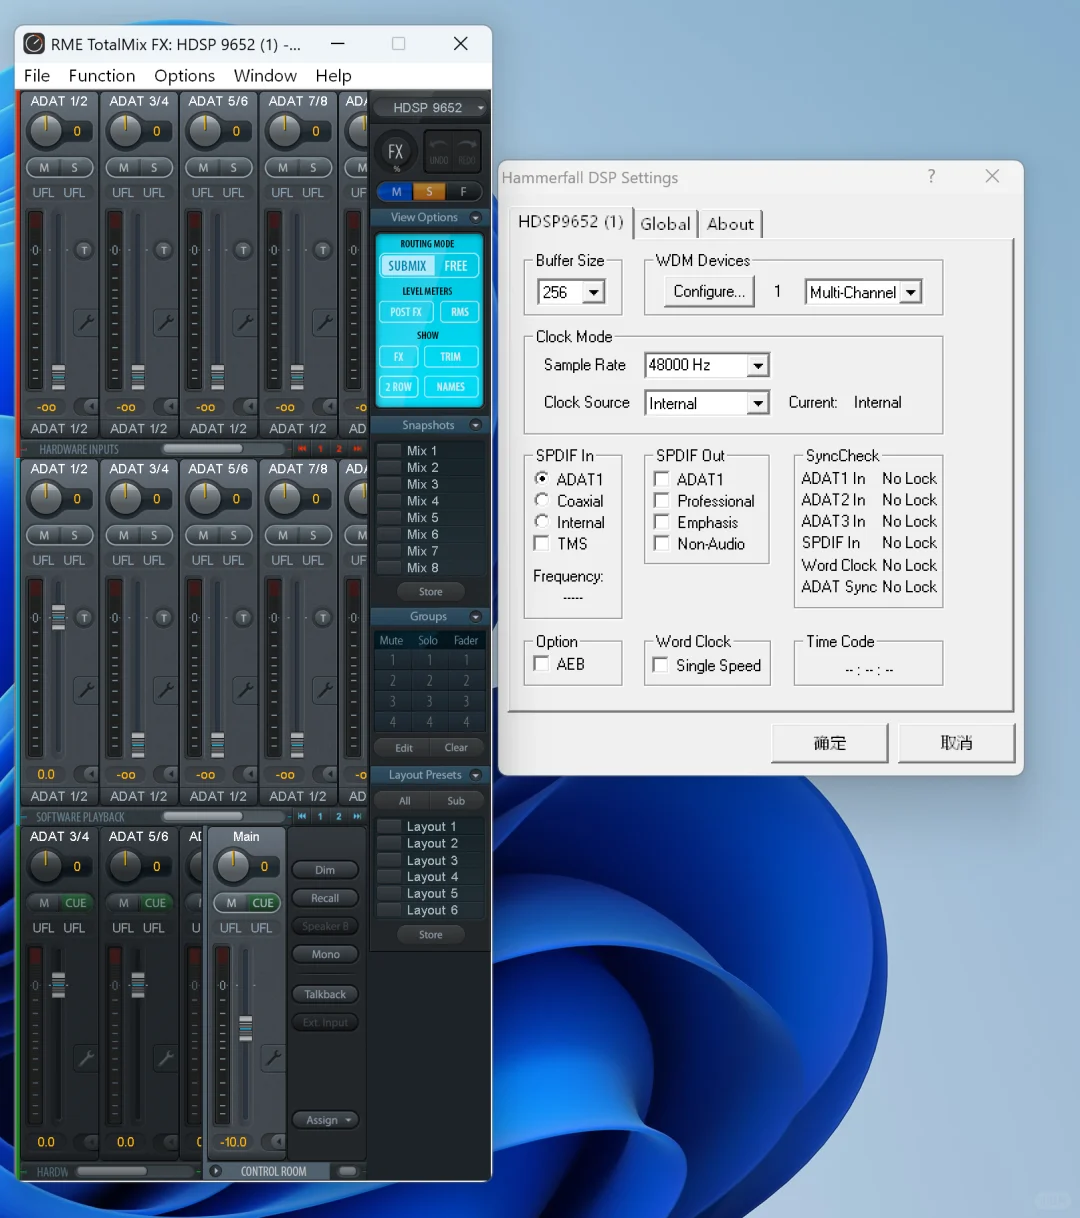
Task: Toggle the global Fader (F) button
Action: point(463,191)
